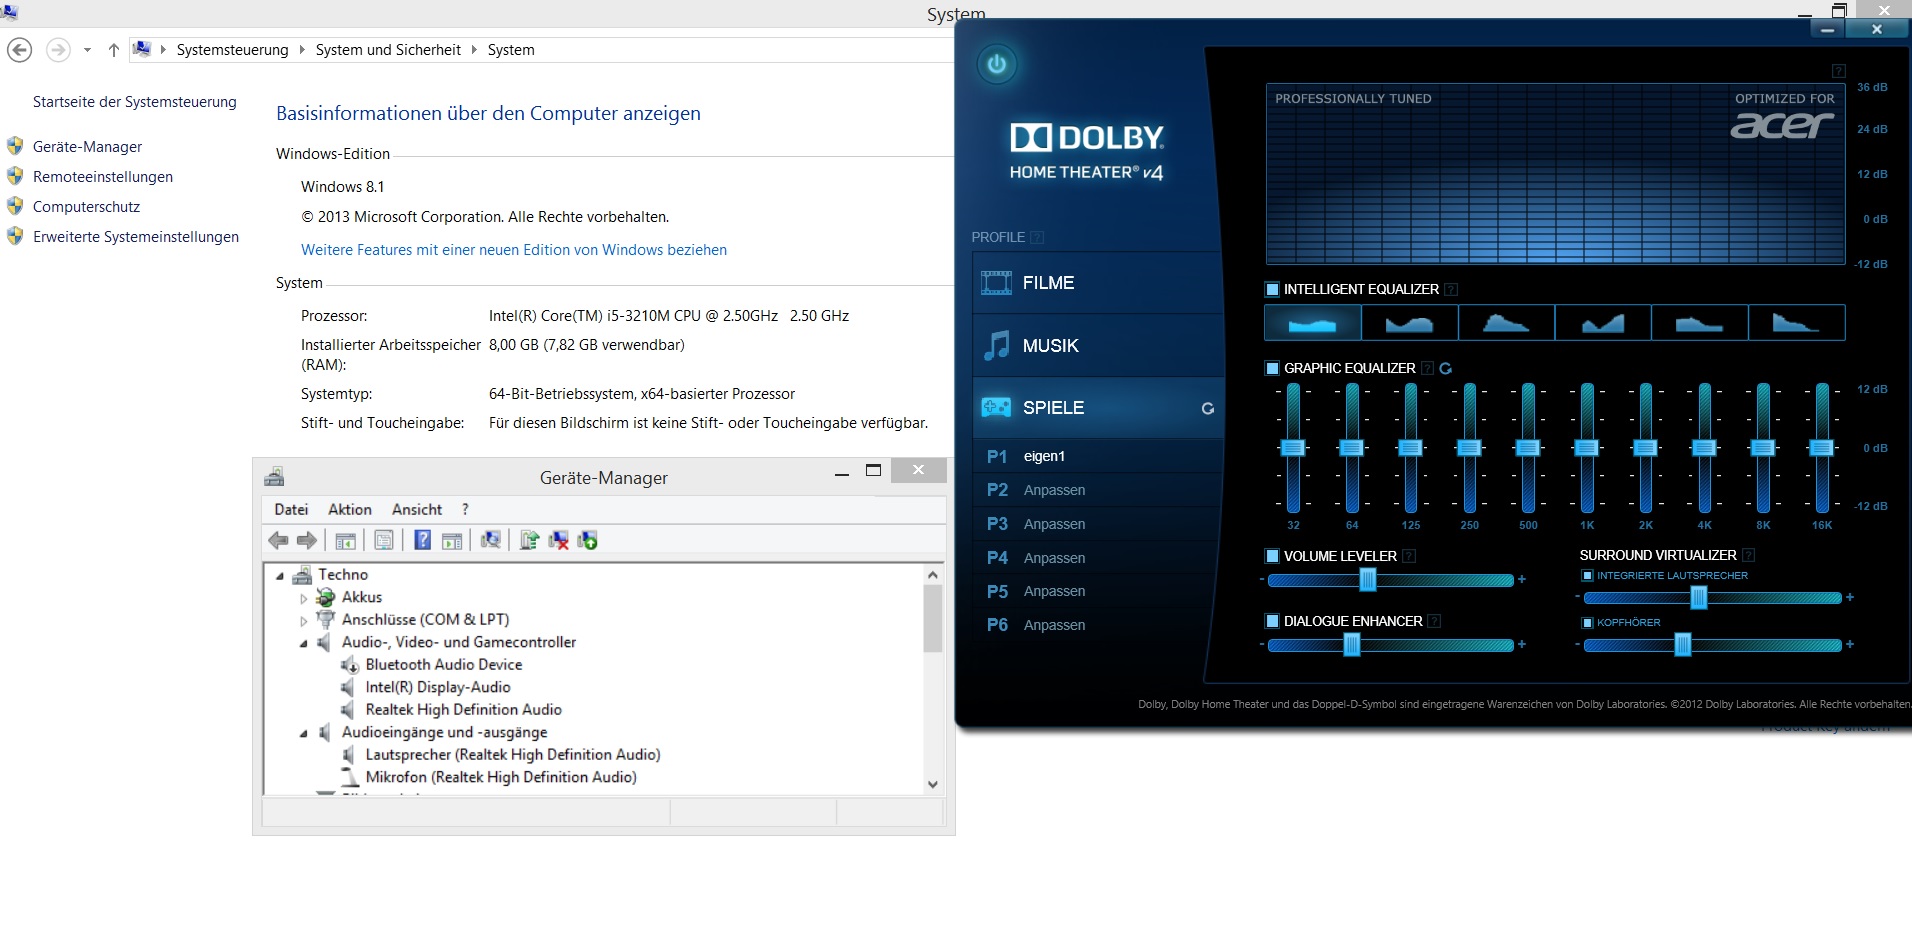The image size is (1912, 927).
Task: Choose the last Intelligent Equalizer preset shape
Action: [x=1795, y=323]
